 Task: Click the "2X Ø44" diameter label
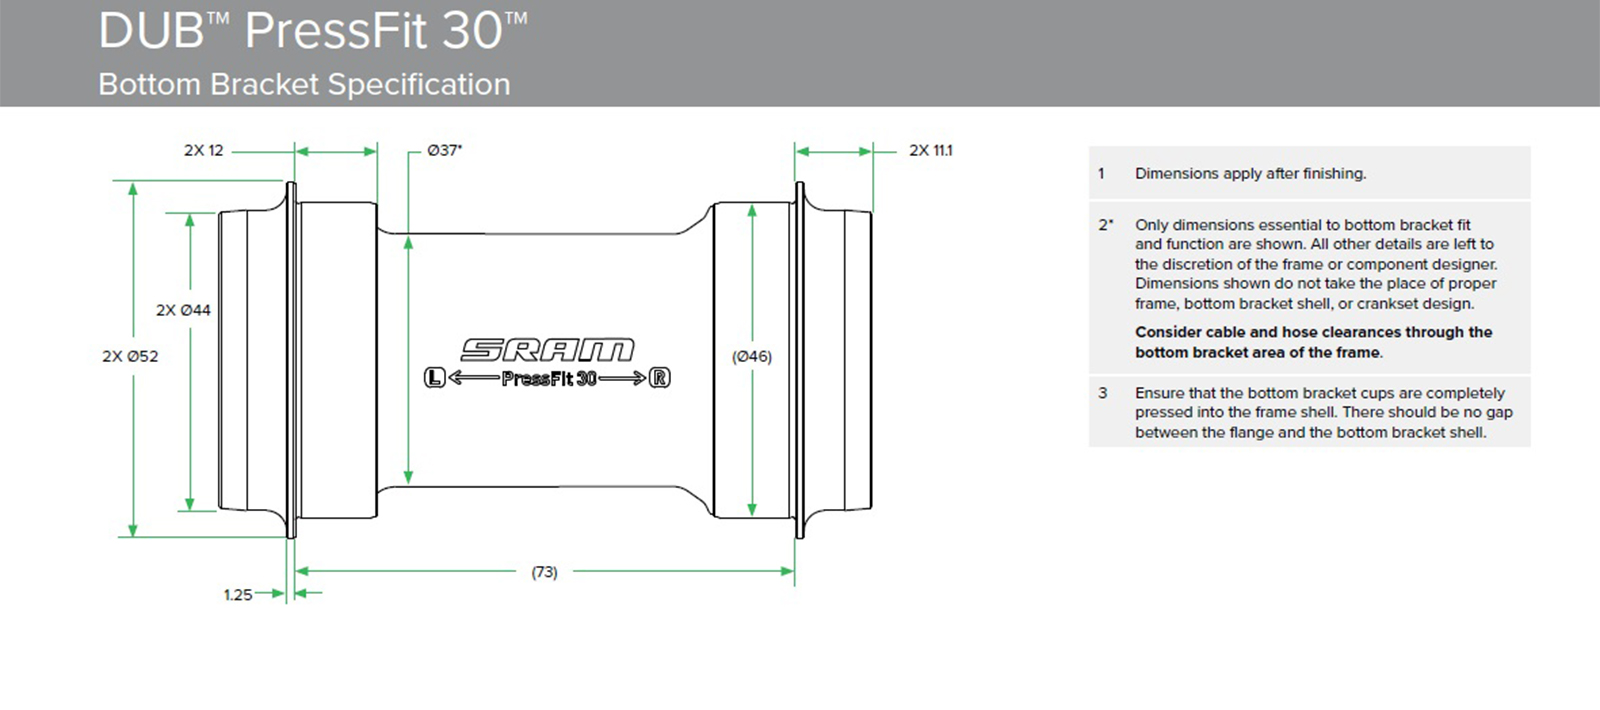[183, 310]
